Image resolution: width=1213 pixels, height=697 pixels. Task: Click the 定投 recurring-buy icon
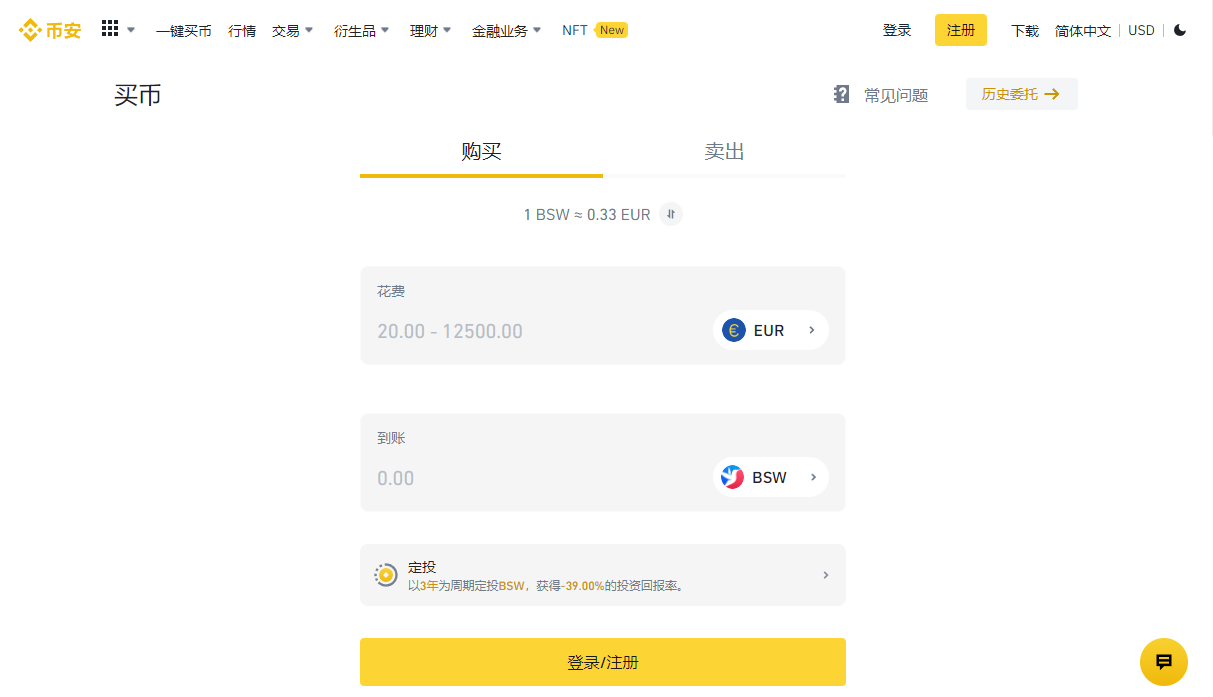386,574
